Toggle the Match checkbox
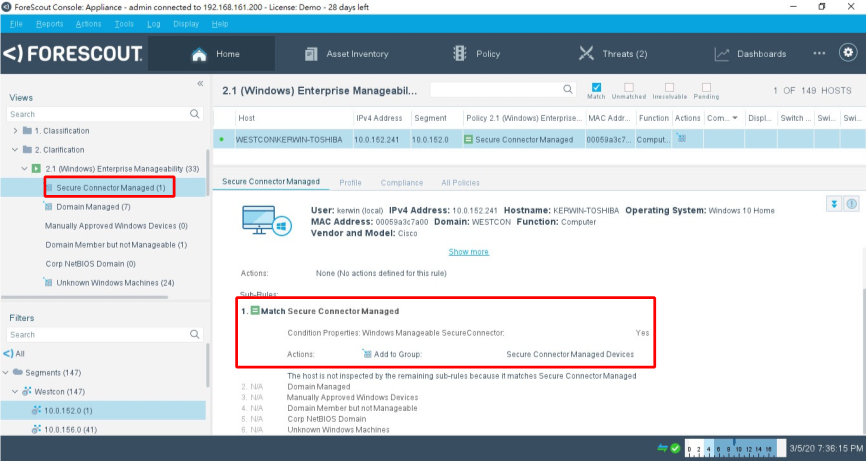866x461 pixels. 596,87
